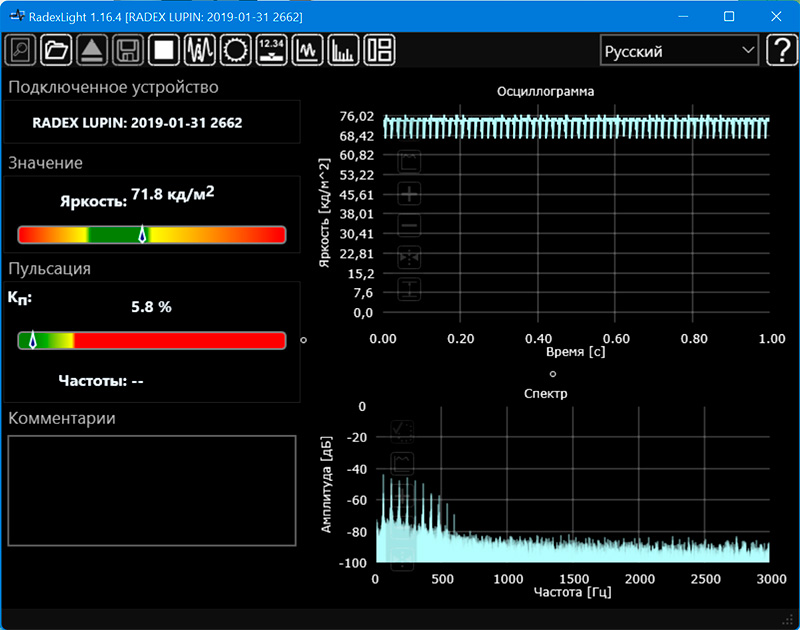Click the 12.34 numeric readout icon

point(272,50)
